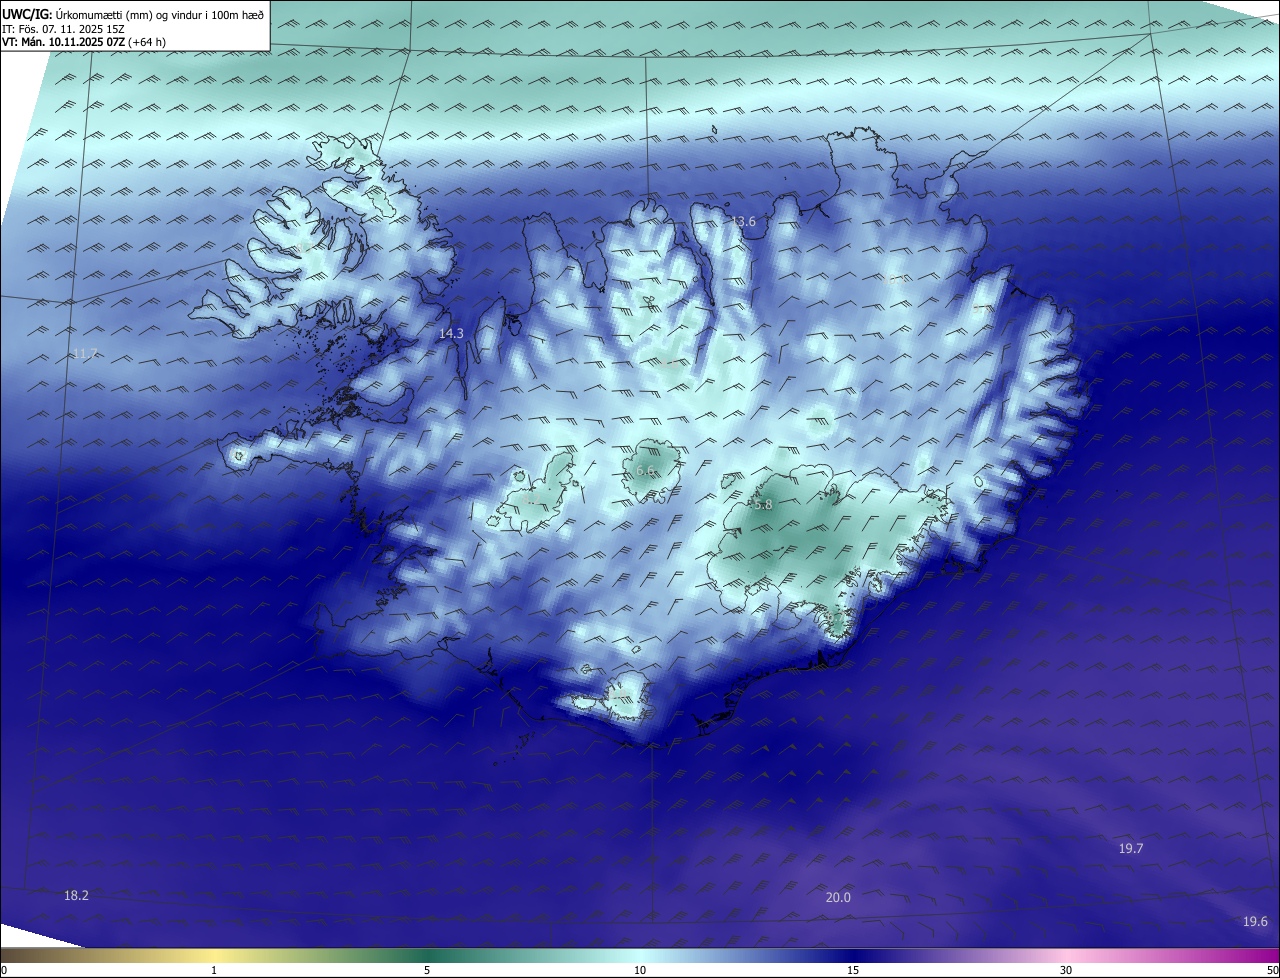Click the colorbar tick label '0'

click(x=4, y=970)
